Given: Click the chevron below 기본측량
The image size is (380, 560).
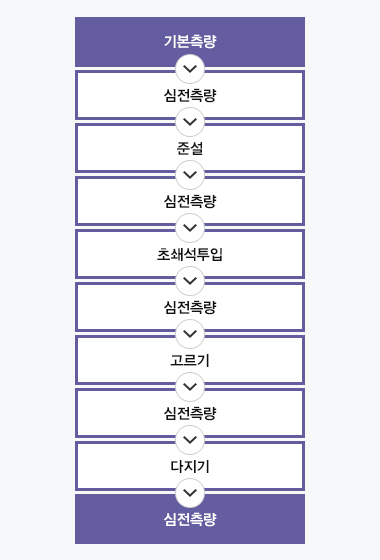Looking at the screenshot, I should (190, 69).
